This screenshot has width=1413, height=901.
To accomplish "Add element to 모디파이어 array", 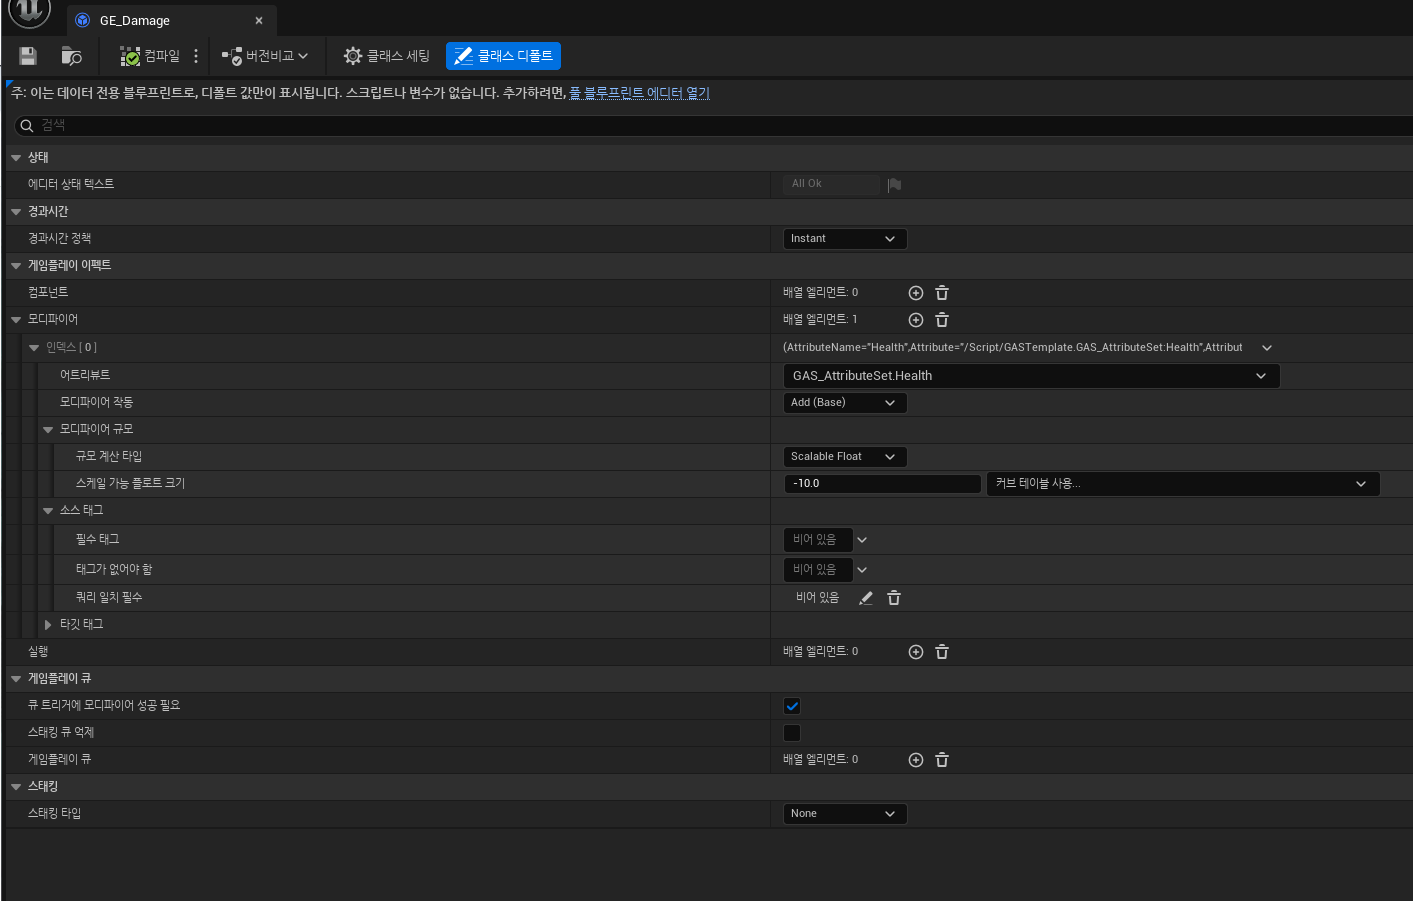I will tap(915, 320).
